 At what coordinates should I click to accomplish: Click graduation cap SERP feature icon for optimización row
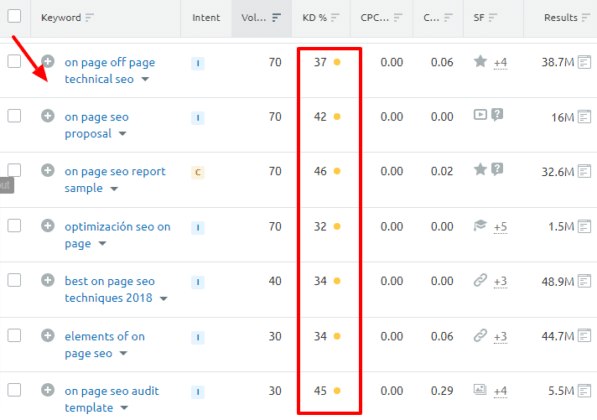point(480,225)
